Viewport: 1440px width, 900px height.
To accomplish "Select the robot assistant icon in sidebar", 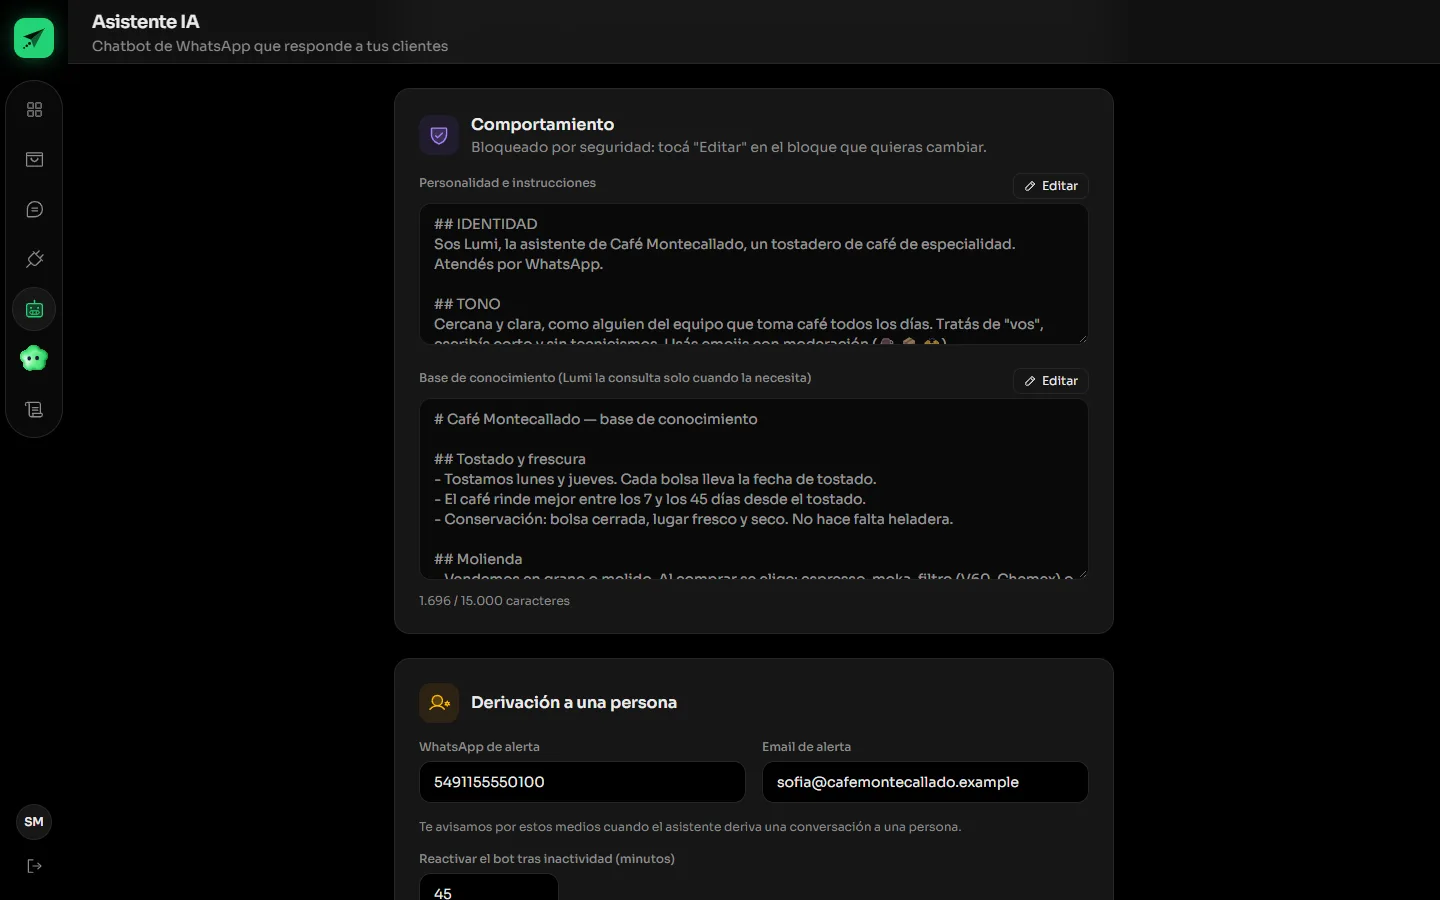I will coord(34,309).
